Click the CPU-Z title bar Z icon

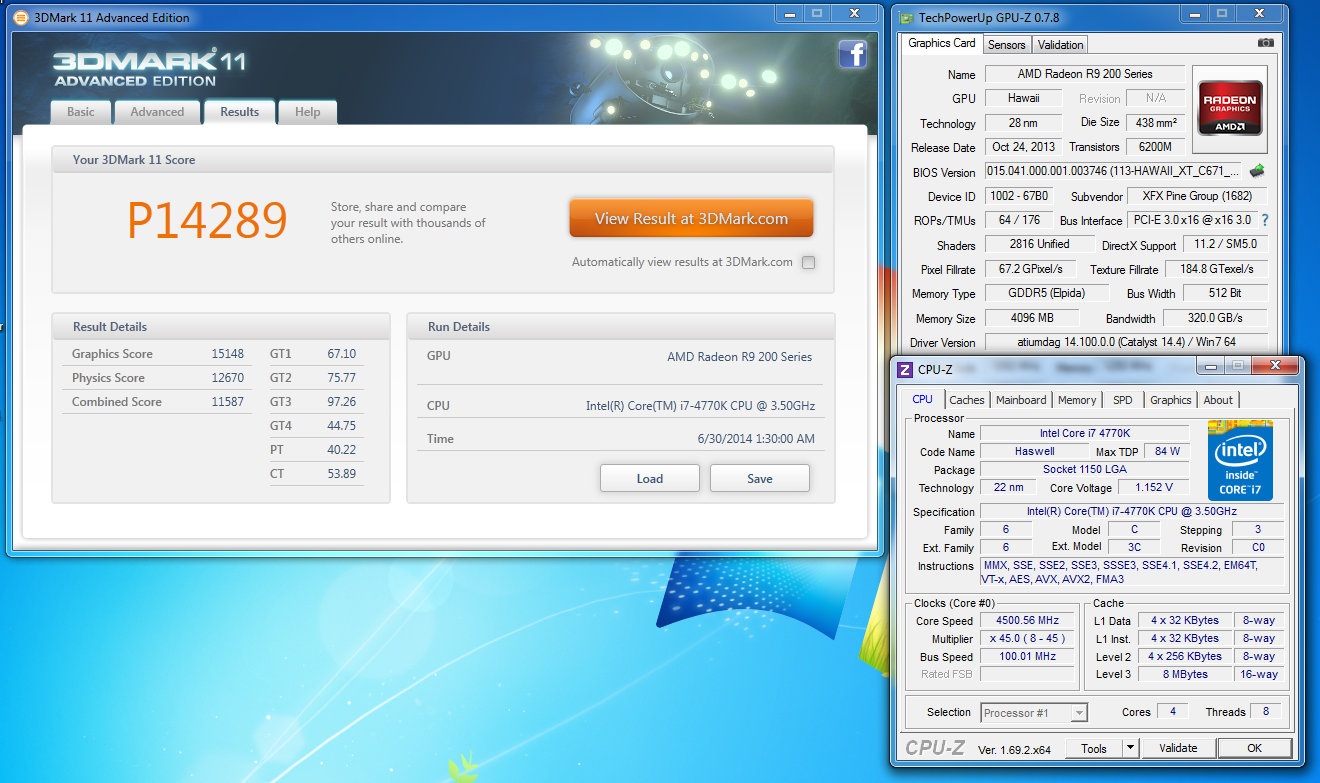905,370
